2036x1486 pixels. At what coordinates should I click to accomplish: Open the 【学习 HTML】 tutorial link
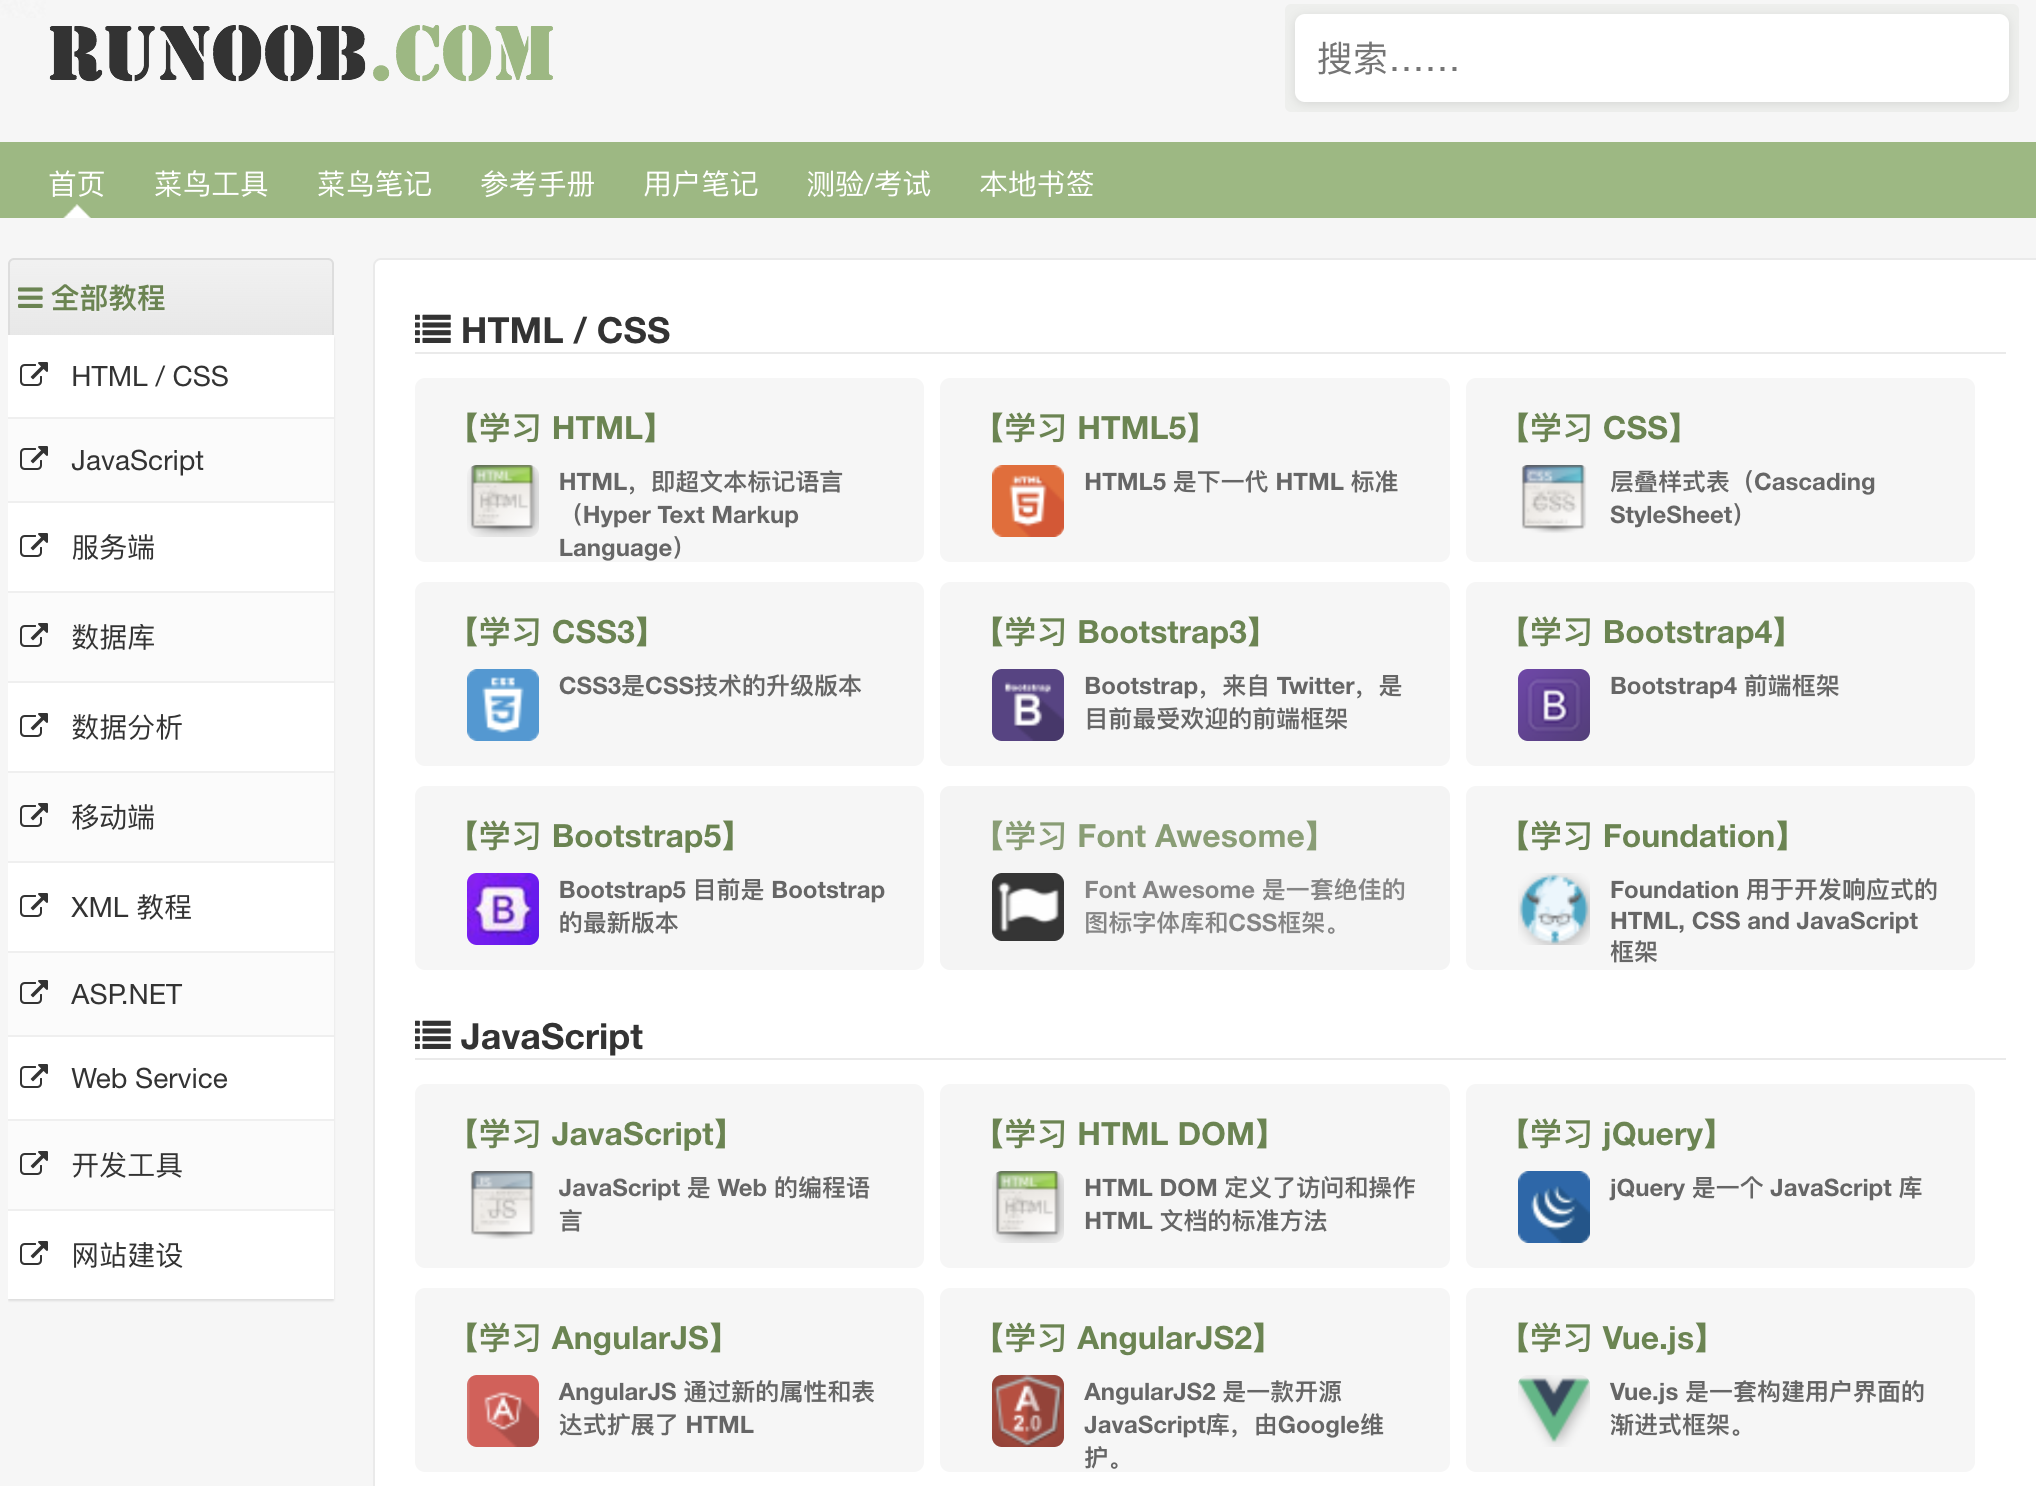click(x=560, y=428)
